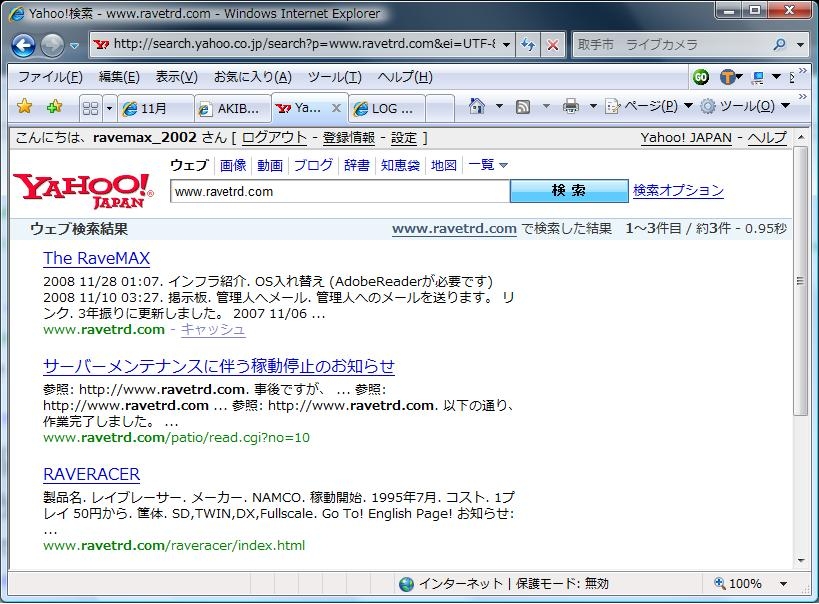Switch search type to 動画
The height and width of the screenshot is (604, 819).
tap(270, 165)
